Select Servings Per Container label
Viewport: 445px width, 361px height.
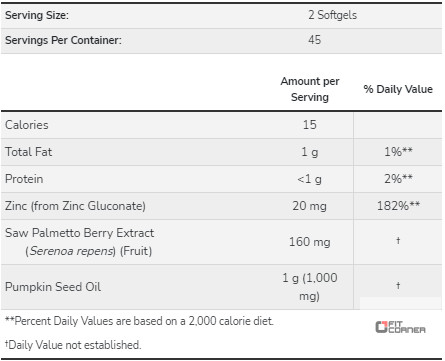tap(63, 40)
